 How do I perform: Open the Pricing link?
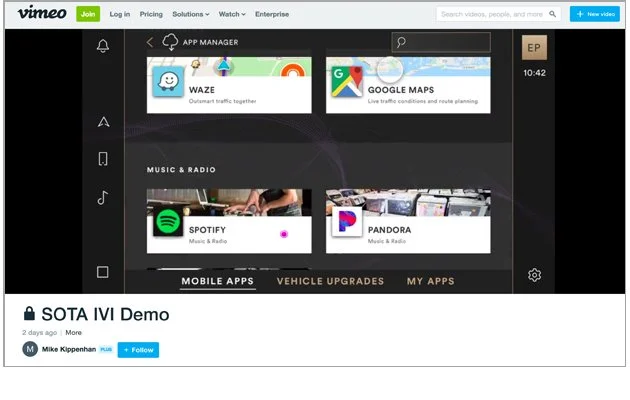coord(151,14)
